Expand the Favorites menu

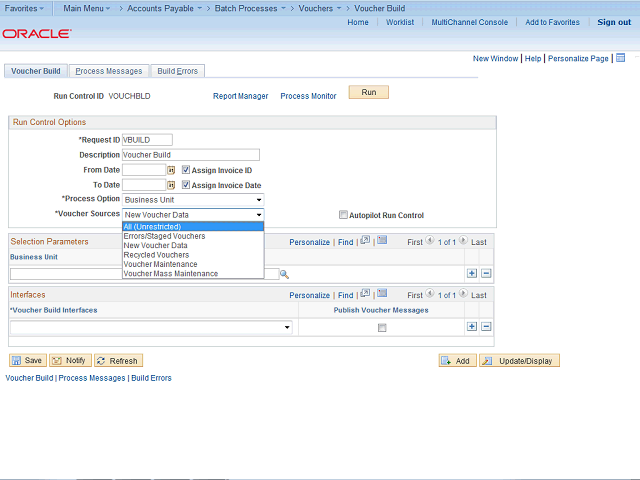pyautogui.click(x=24, y=8)
